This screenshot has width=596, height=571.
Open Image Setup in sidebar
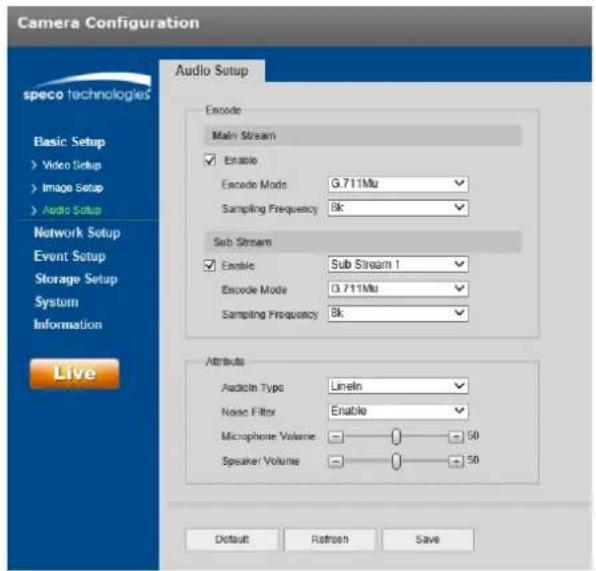tap(72, 188)
